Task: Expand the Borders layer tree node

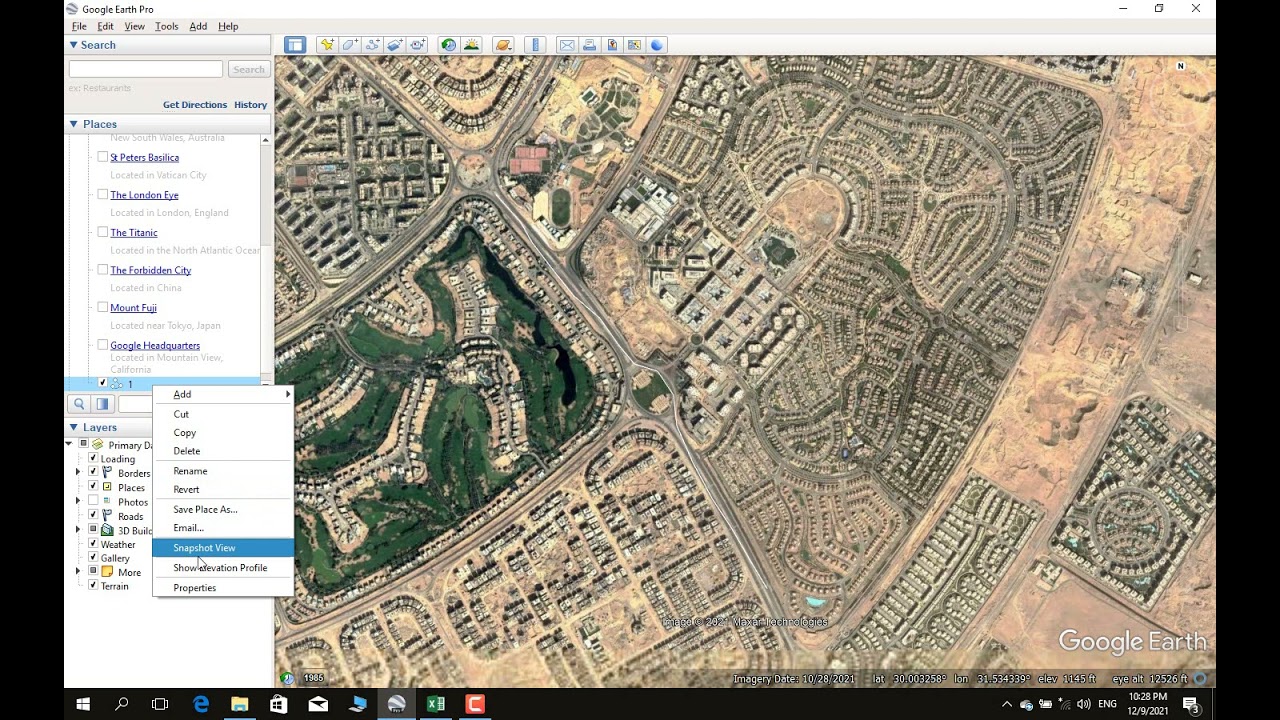Action: point(78,472)
